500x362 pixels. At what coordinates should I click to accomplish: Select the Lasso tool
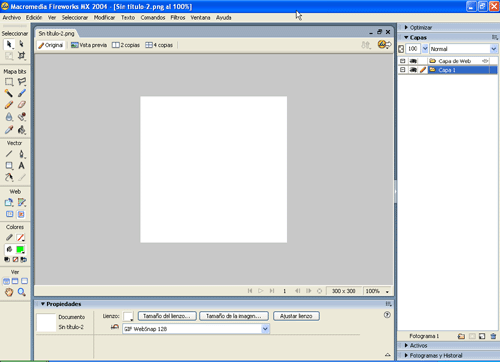(x=22, y=82)
